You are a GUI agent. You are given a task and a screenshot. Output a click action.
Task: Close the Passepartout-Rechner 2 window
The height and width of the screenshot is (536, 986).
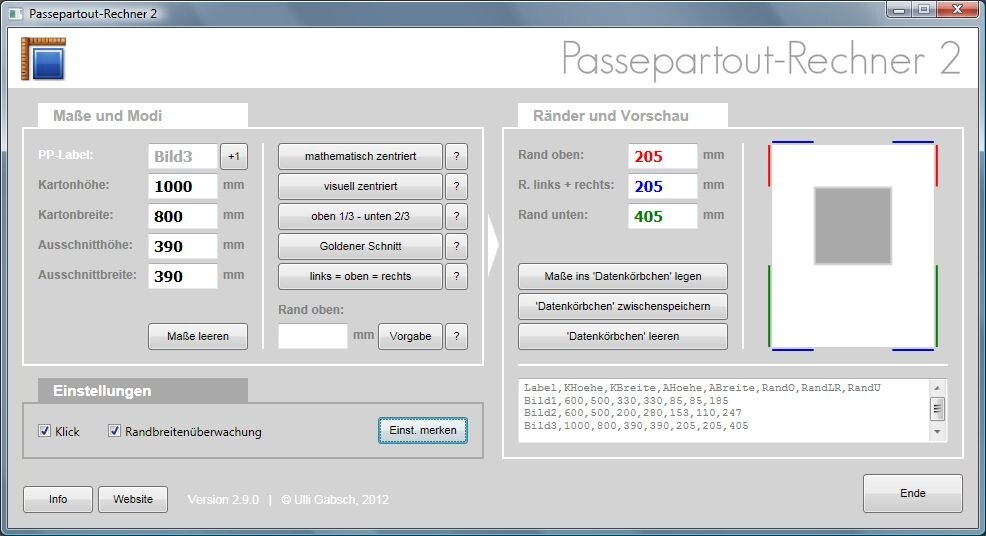(x=957, y=9)
